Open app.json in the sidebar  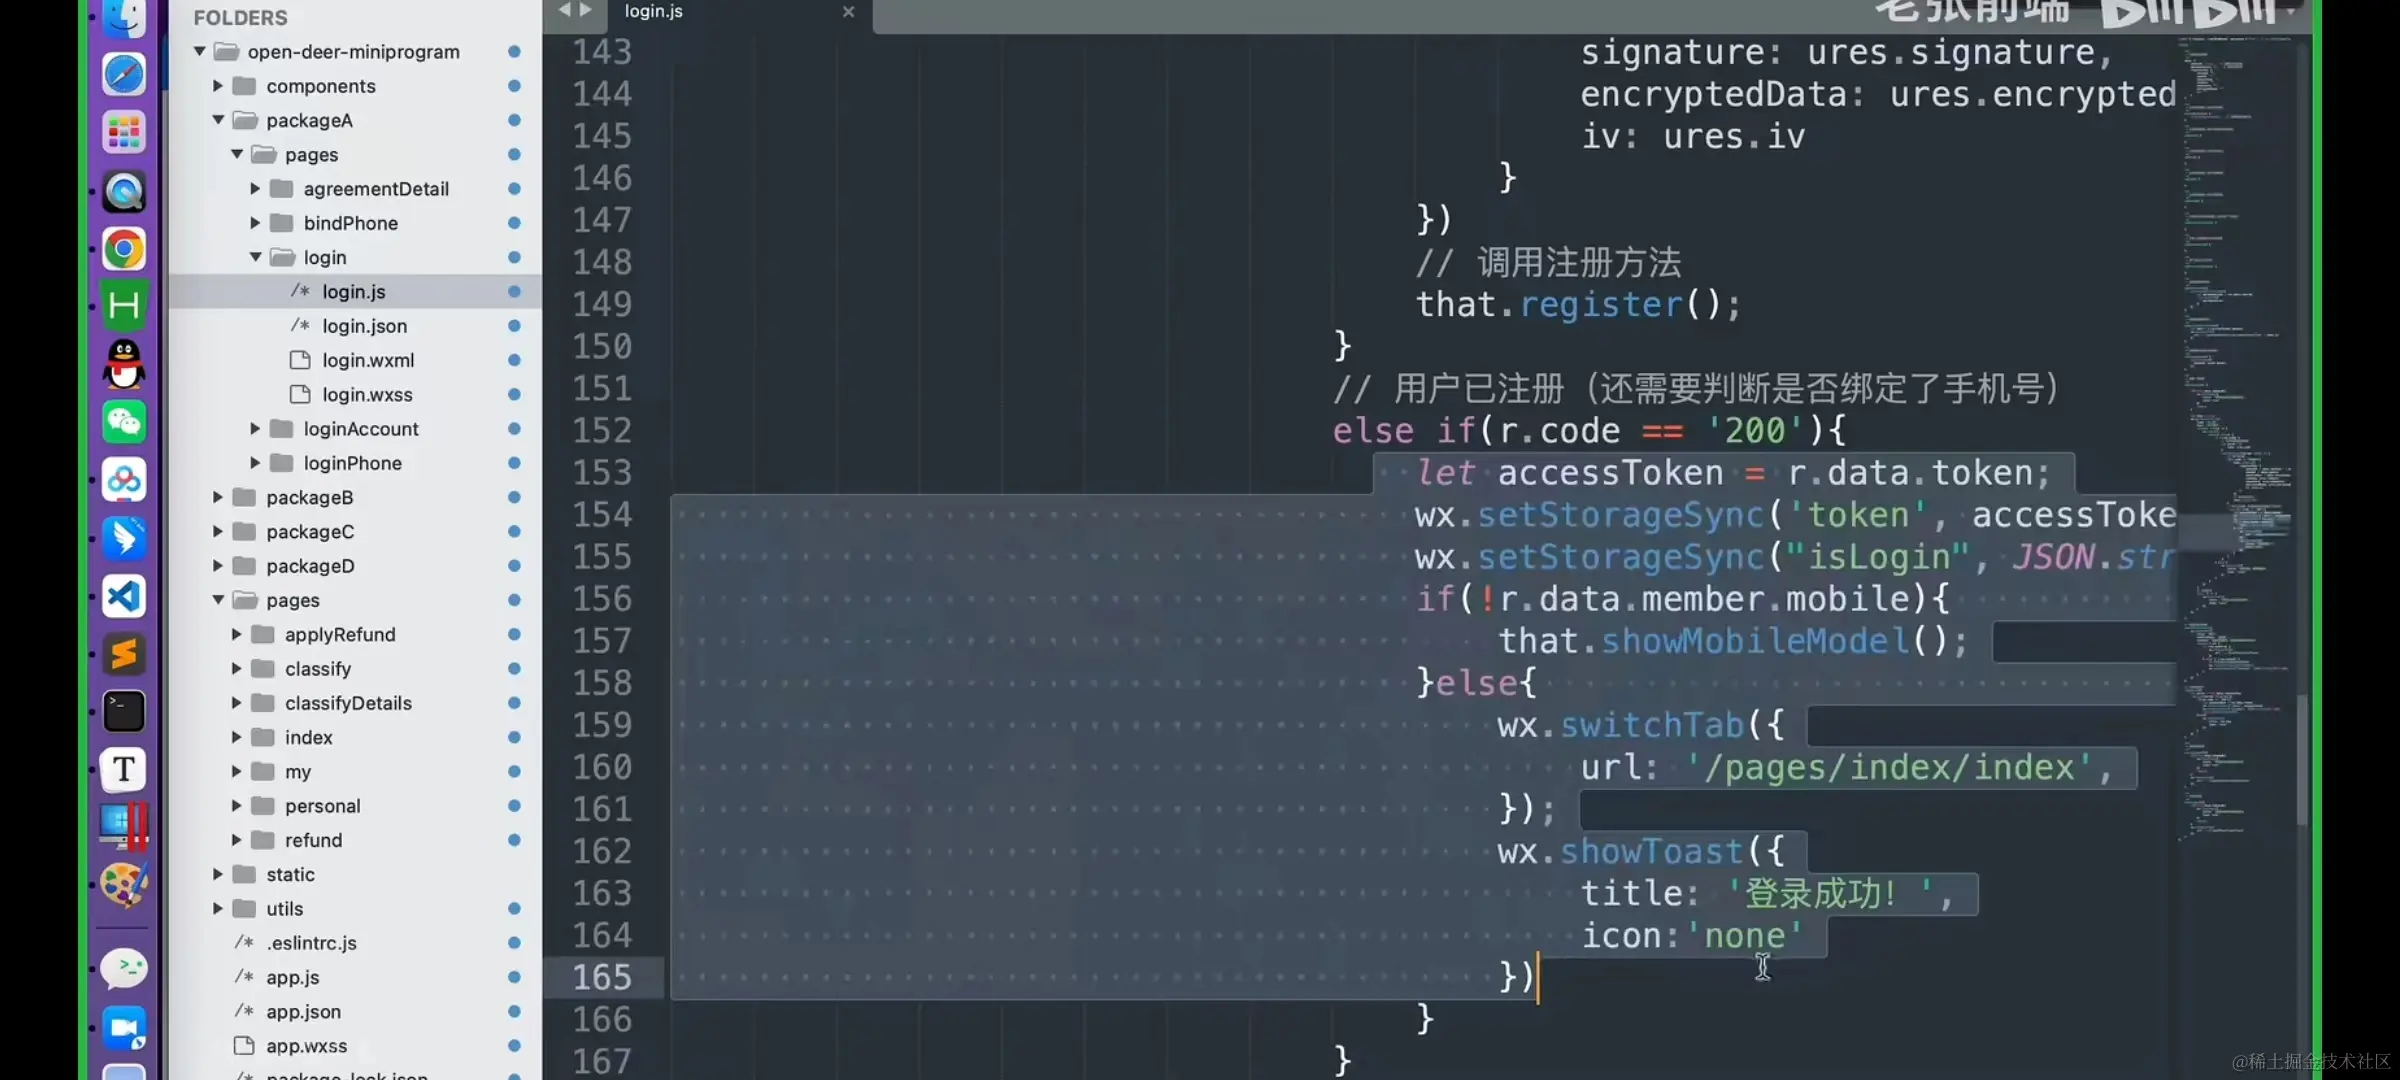[x=303, y=1011]
